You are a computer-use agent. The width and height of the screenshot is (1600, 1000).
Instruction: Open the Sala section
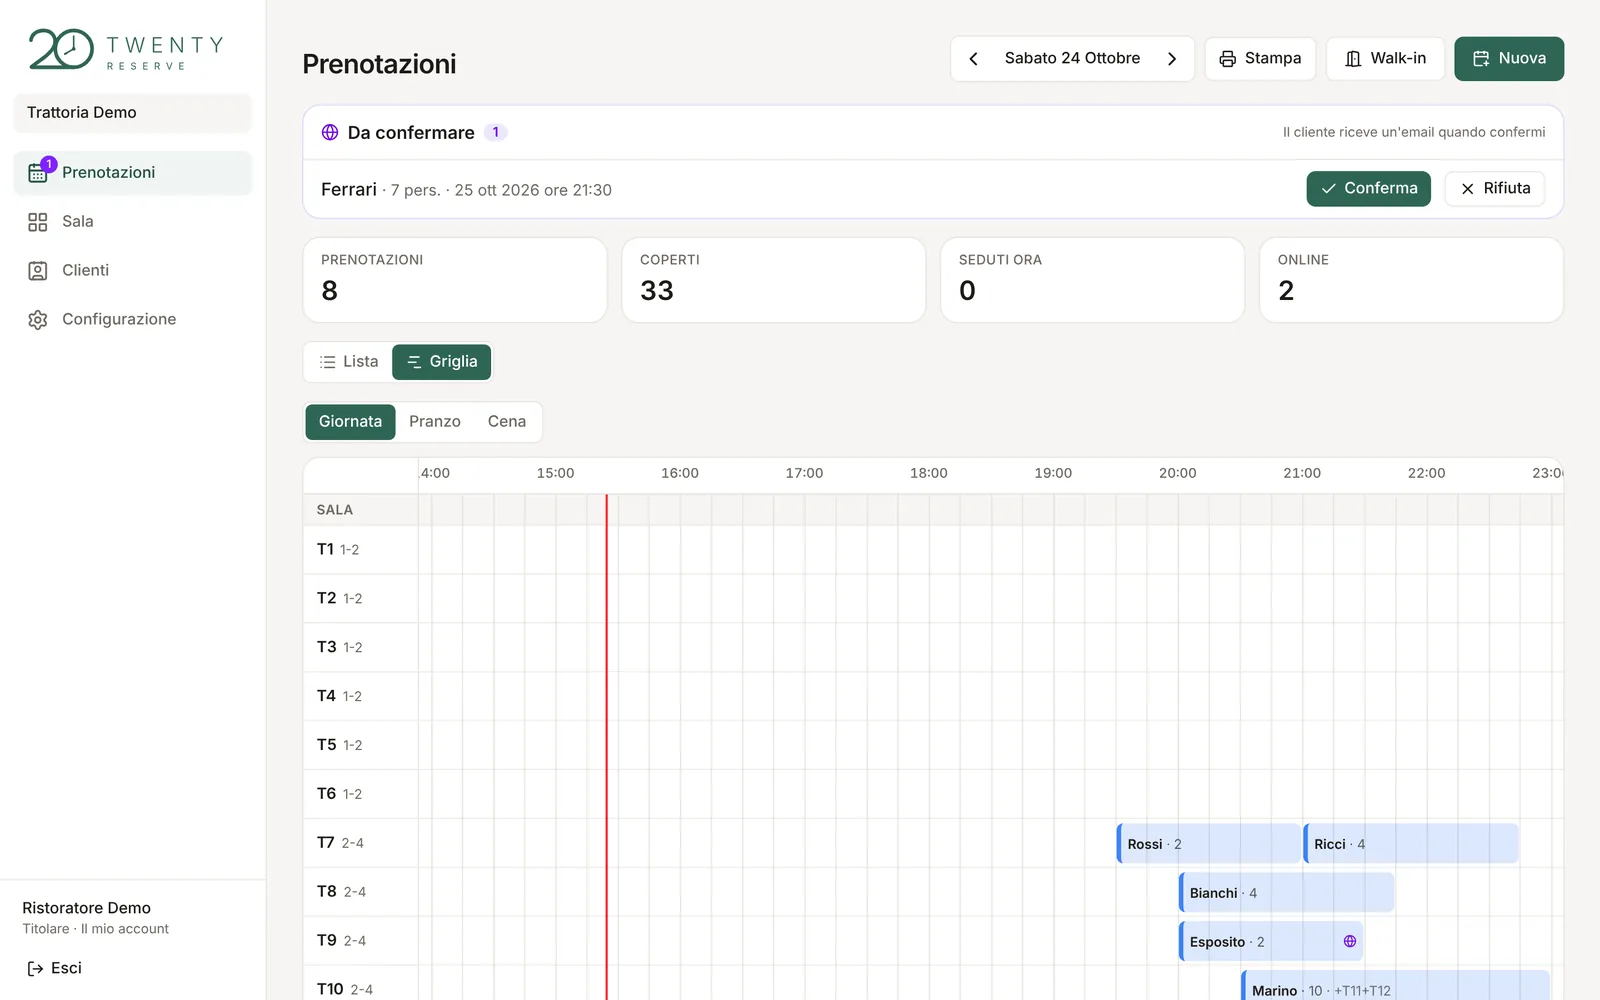point(132,222)
